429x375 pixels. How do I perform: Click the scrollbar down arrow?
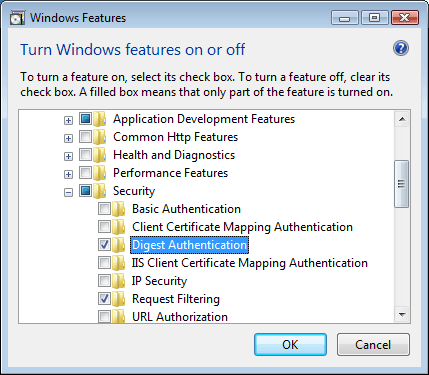click(x=402, y=314)
